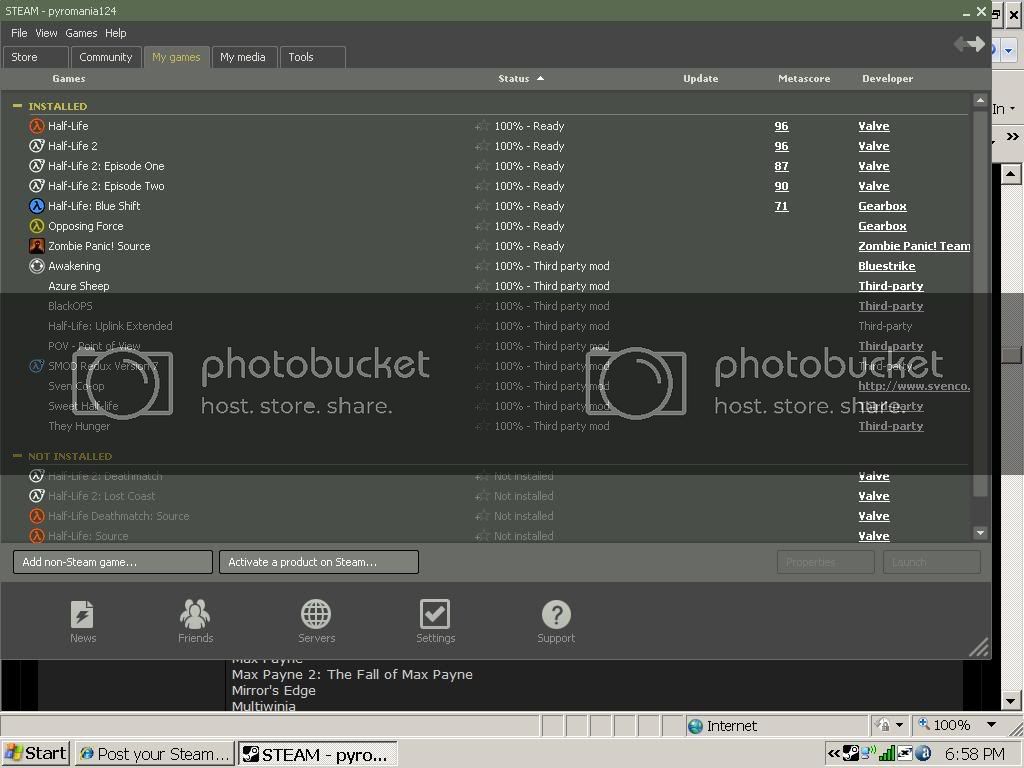The height and width of the screenshot is (768, 1024).
Task: Toggle favorite star for Opposing Force
Action: (x=482, y=227)
